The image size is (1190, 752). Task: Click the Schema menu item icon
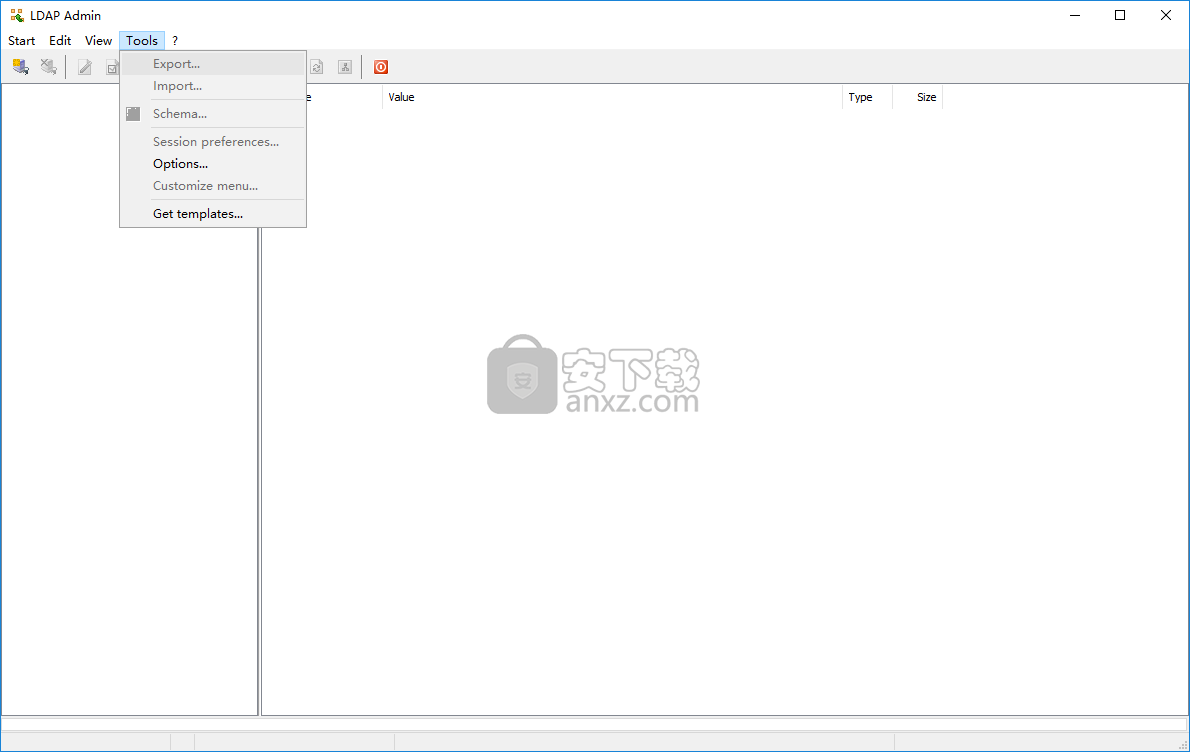point(133,114)
